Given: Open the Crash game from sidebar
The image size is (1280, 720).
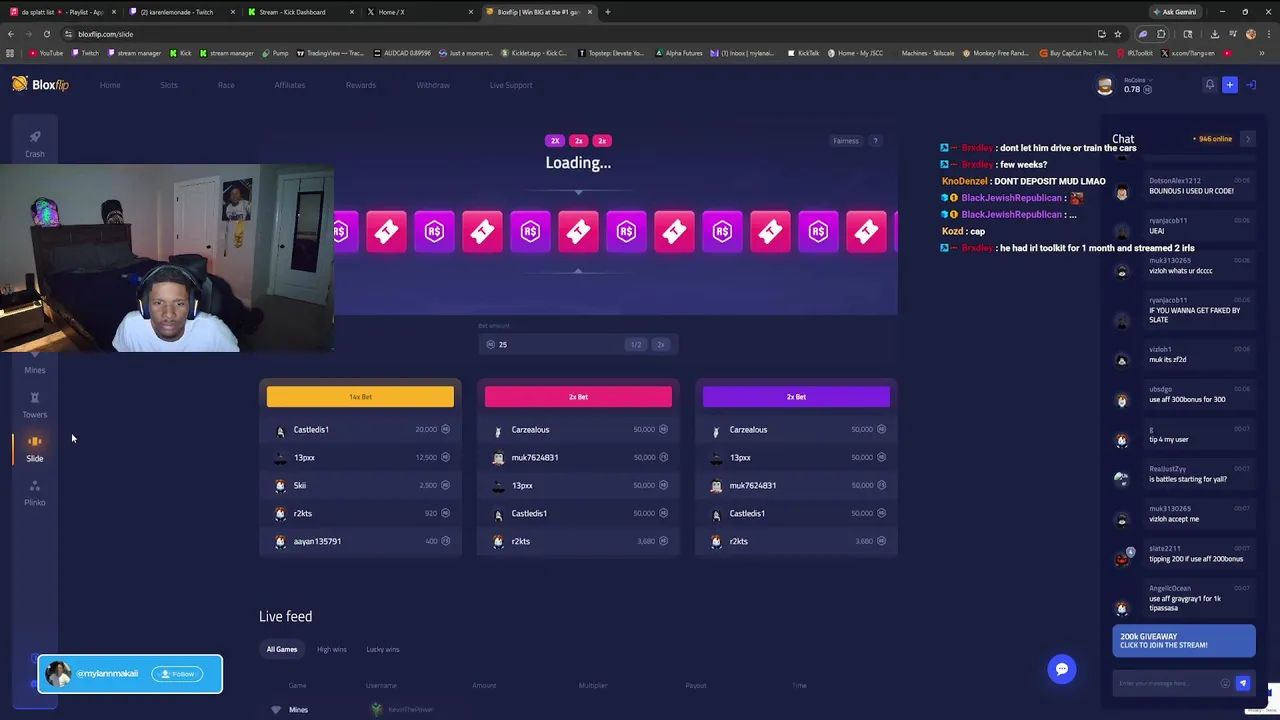Looking at the screenshot, I should pos(35,143).
